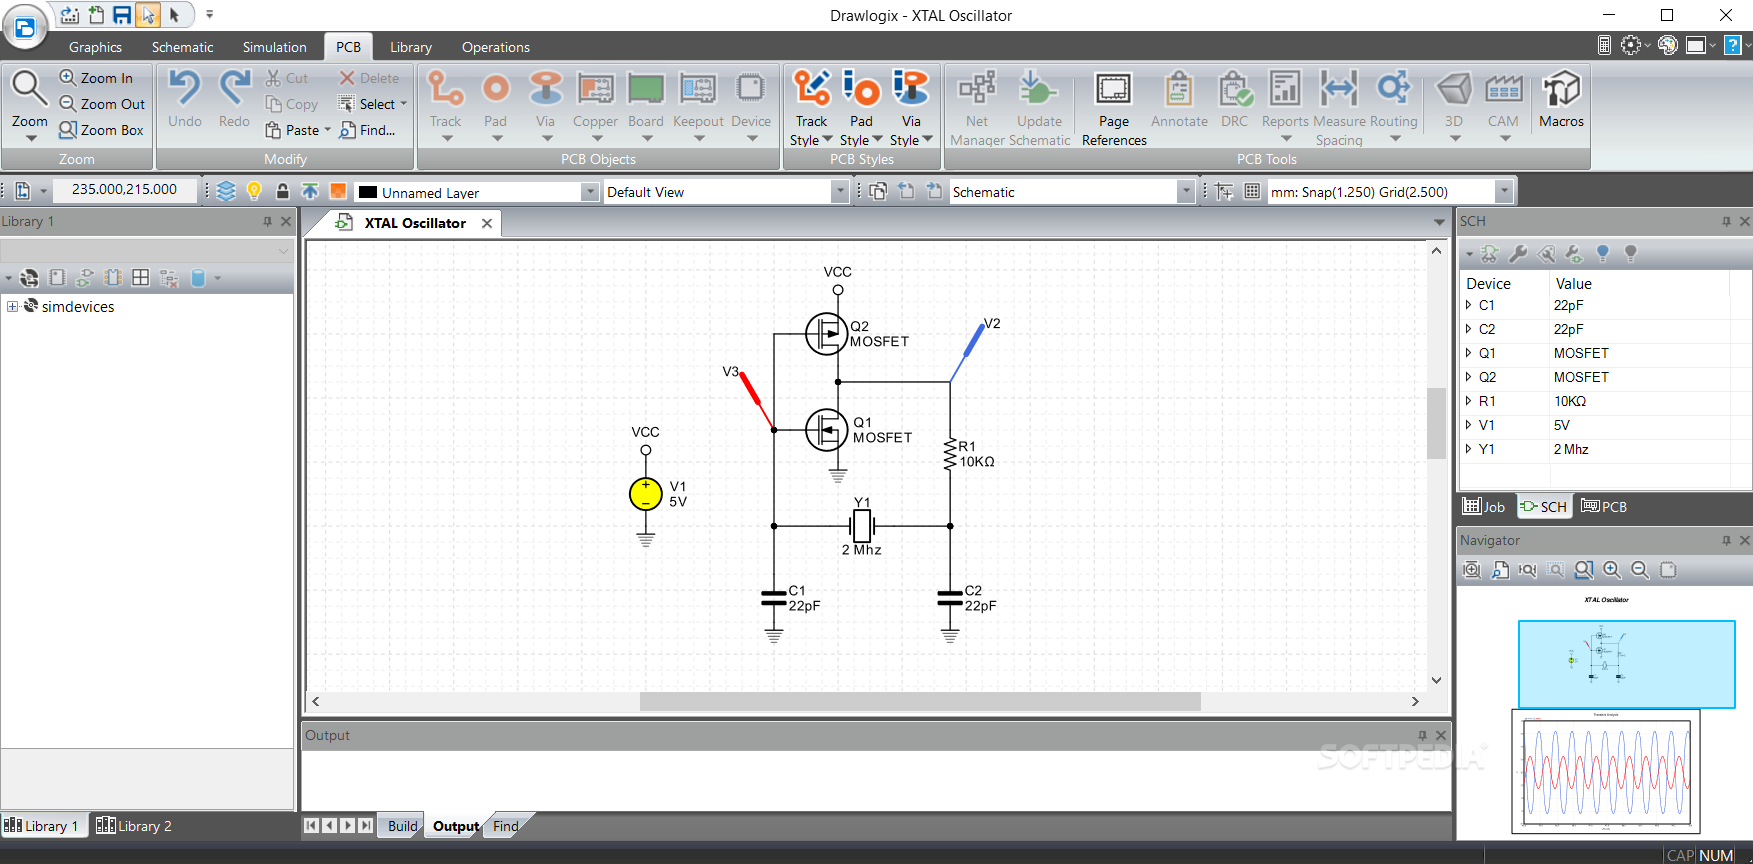Toggle the layer lock icon

[282, 191]
